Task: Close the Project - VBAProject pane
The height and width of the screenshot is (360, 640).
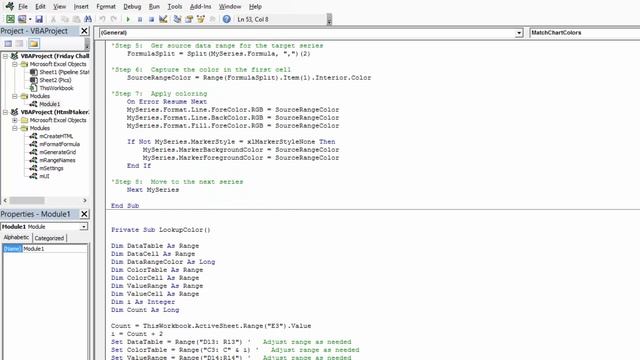Action: (84, 31)
